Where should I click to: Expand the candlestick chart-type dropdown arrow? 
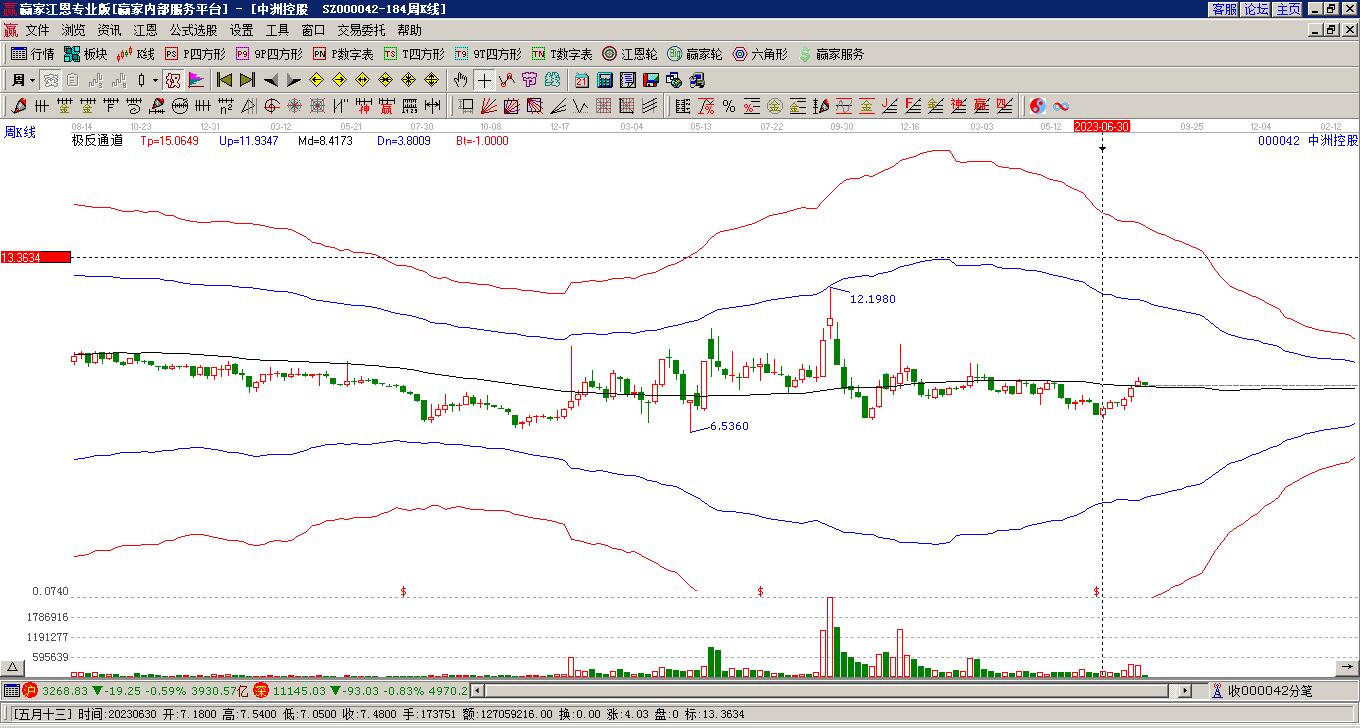155,80
